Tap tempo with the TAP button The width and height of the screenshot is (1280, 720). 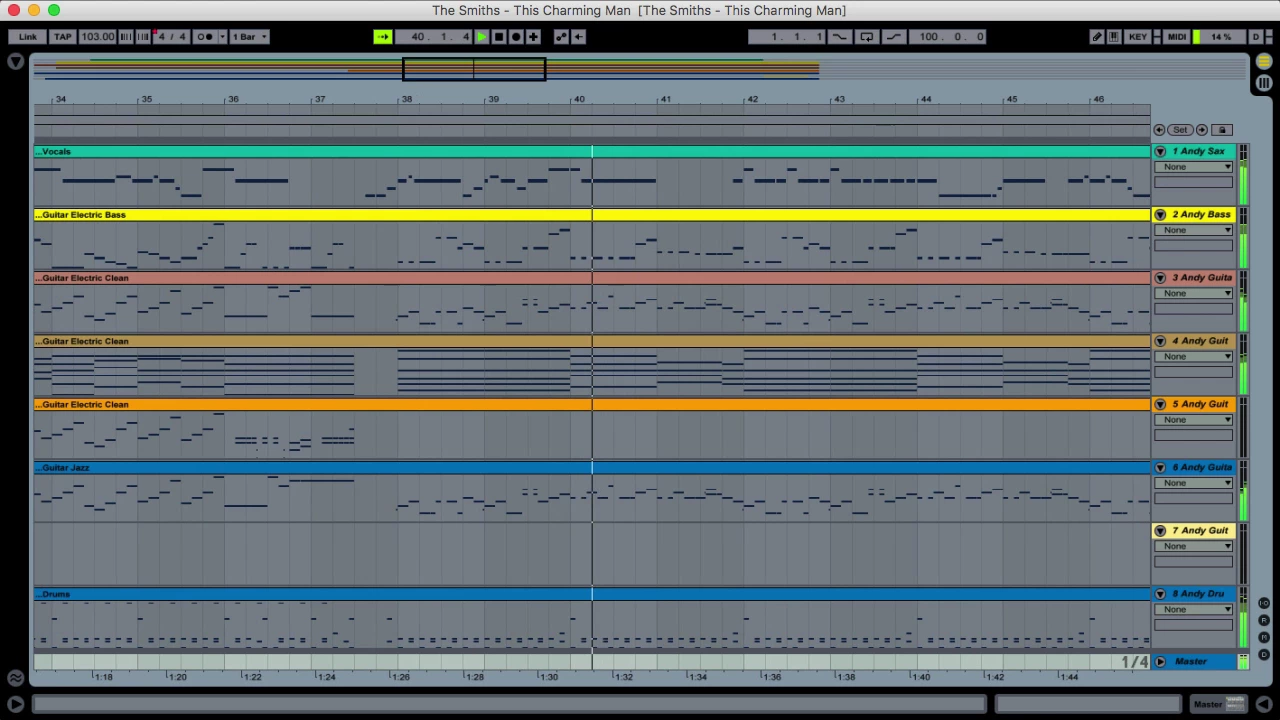point(62,37)
